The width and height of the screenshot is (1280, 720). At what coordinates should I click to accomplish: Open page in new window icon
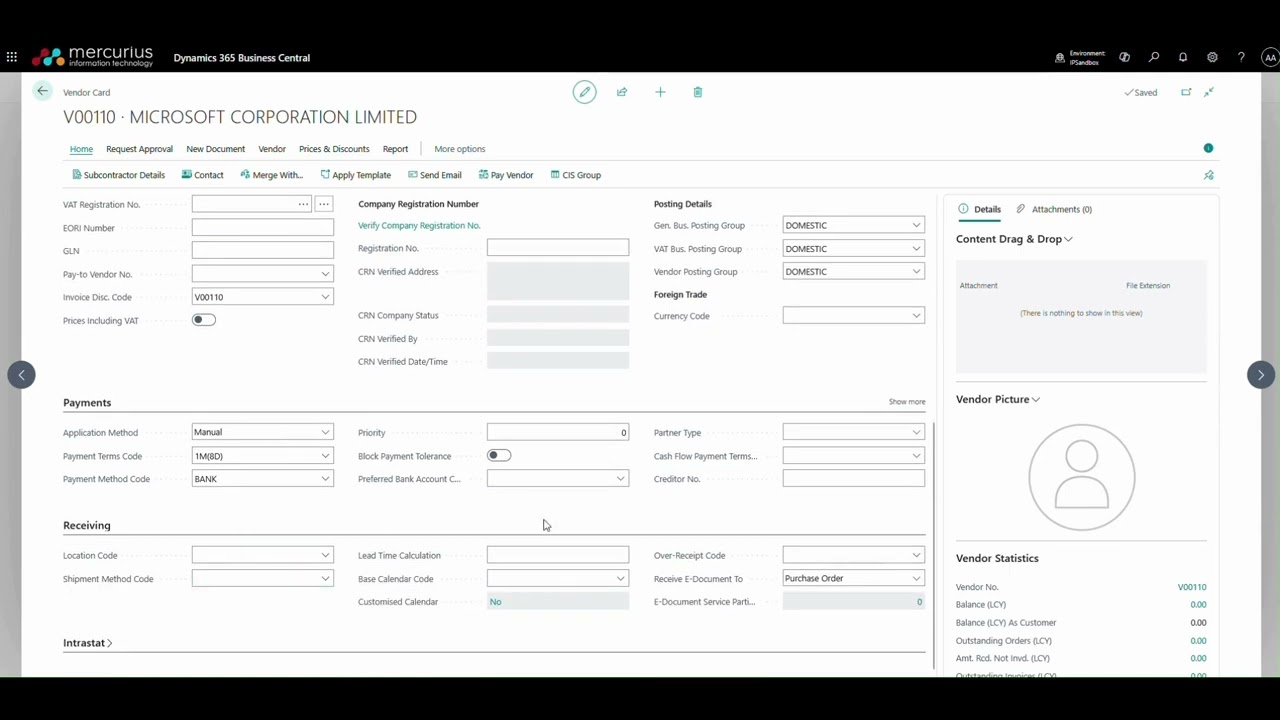pos(1186,92)
